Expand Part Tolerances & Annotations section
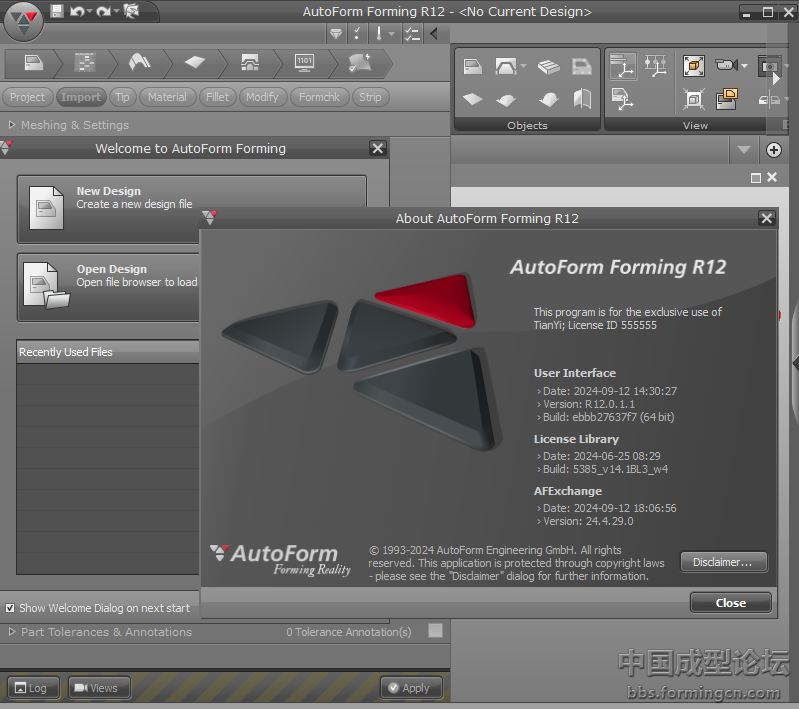Screen dimensions: 799x709 (12, 632)
